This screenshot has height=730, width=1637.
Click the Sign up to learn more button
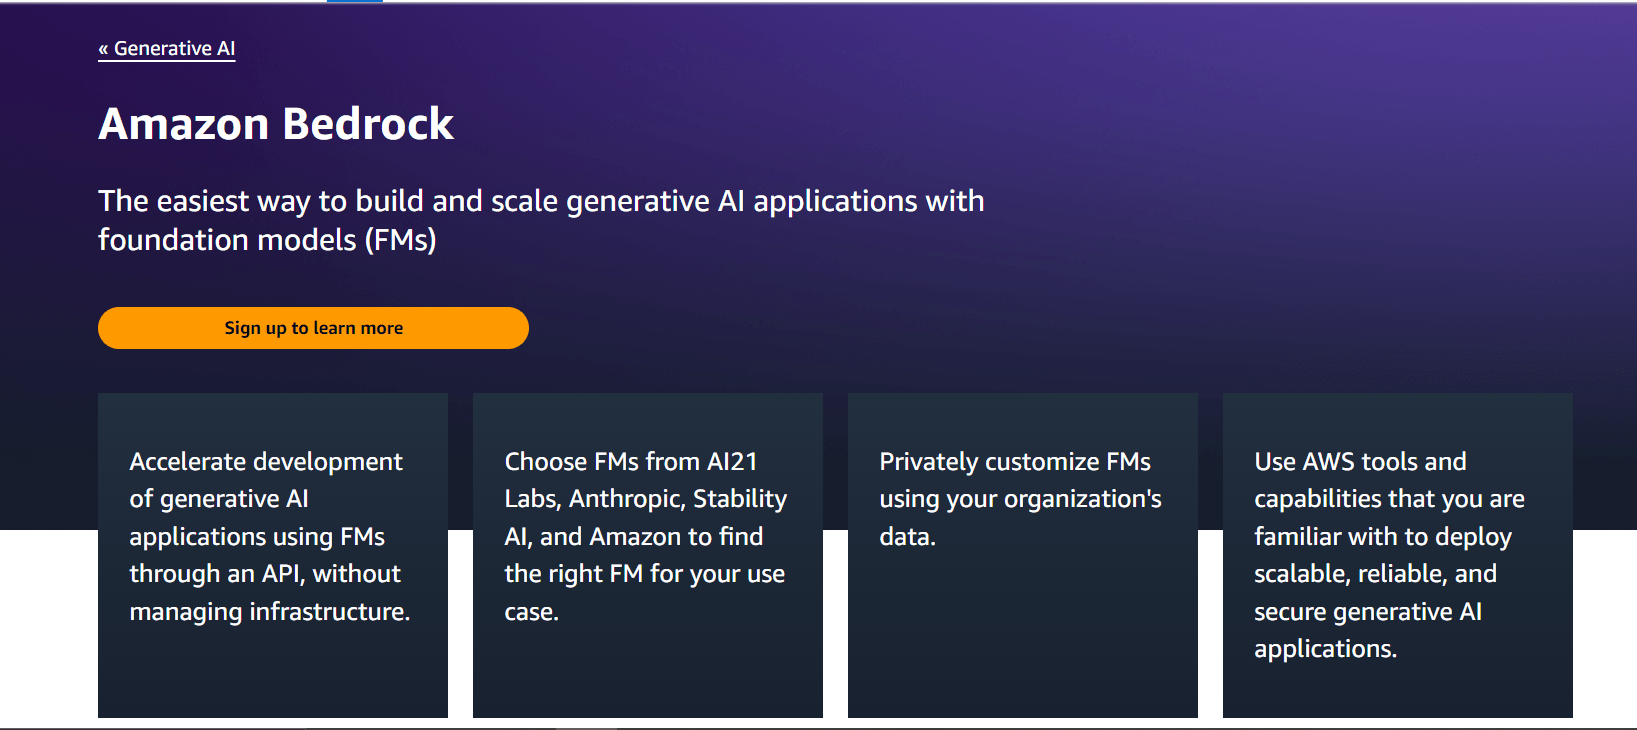pos(313,328)
